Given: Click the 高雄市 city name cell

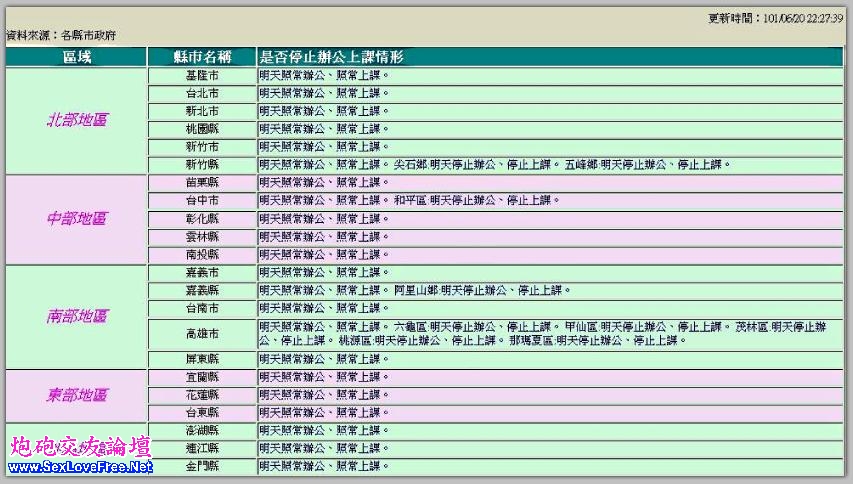Looking at the screenshot, I should click(202, 333).
